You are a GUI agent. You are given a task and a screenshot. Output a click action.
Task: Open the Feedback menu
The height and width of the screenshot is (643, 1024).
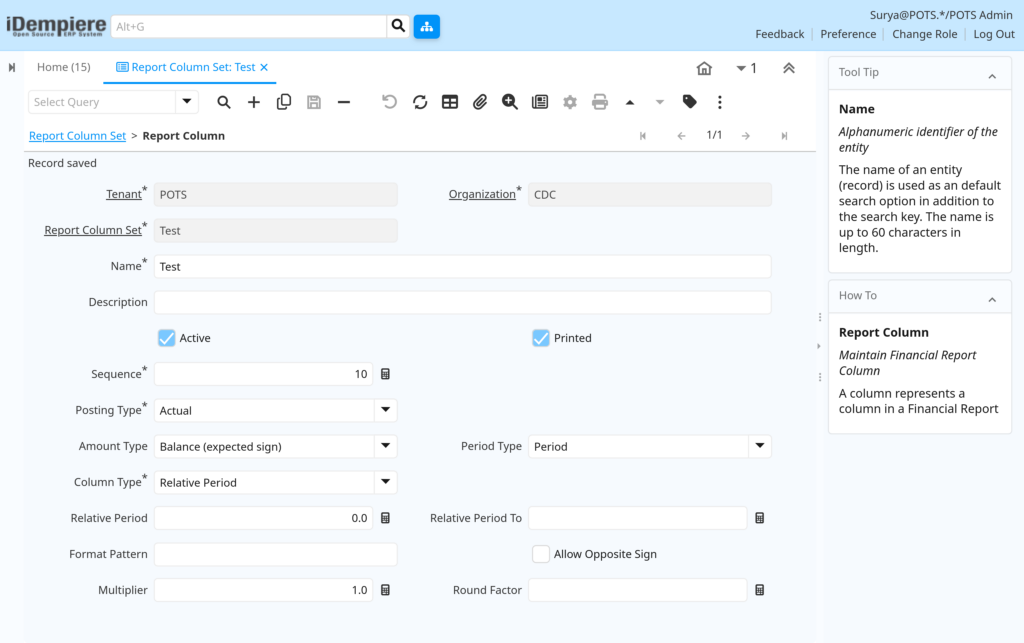(x=780, y=34)
